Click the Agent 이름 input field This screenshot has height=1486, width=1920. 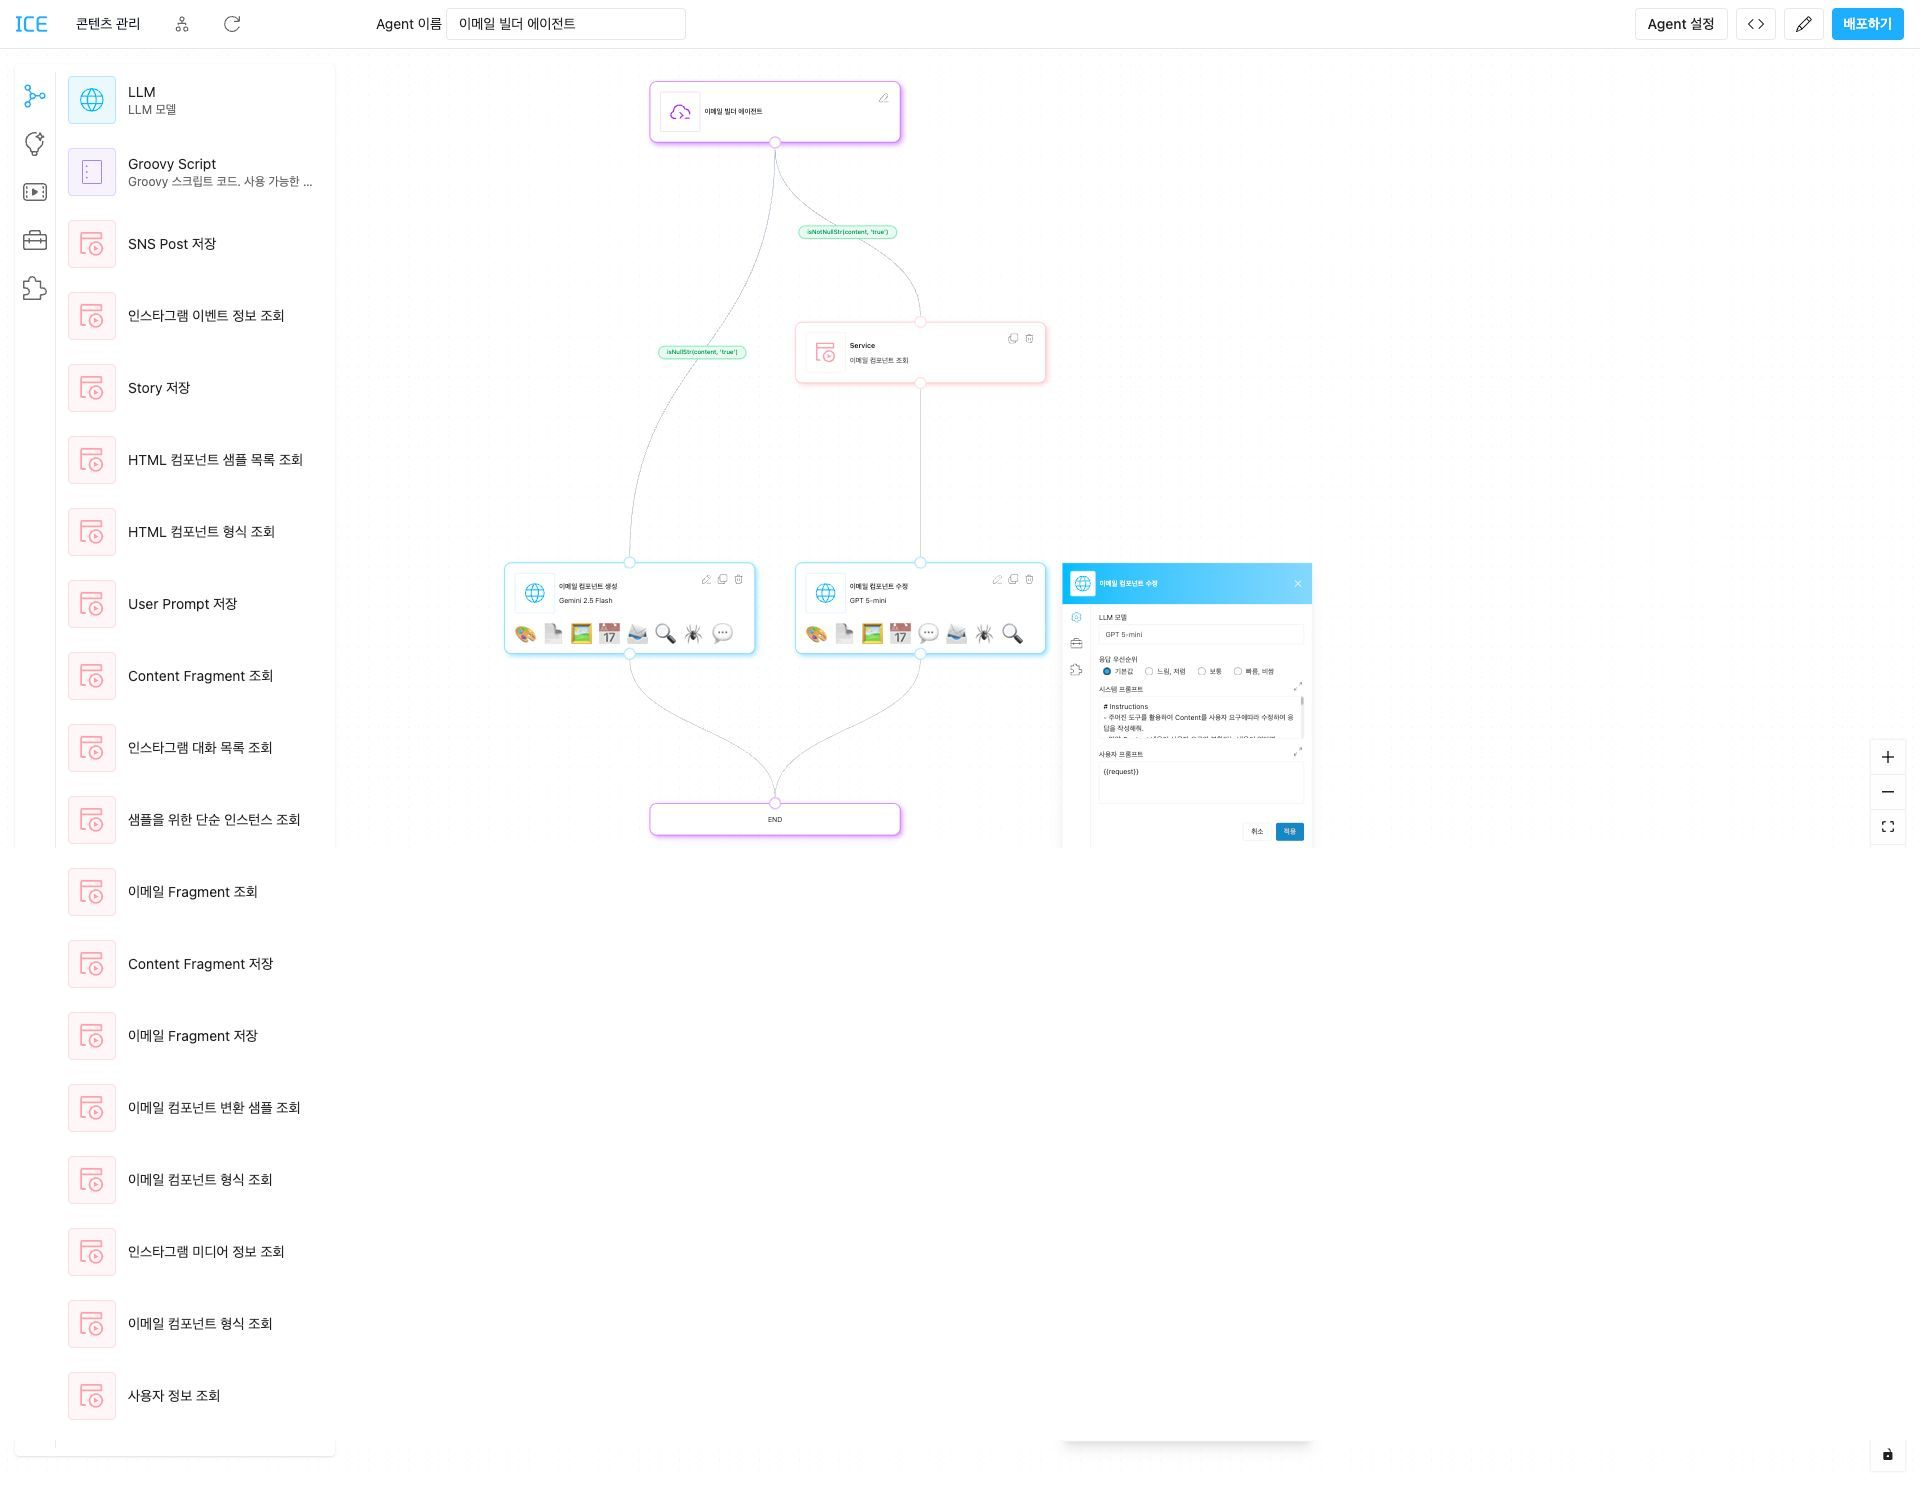click(566, 24)
